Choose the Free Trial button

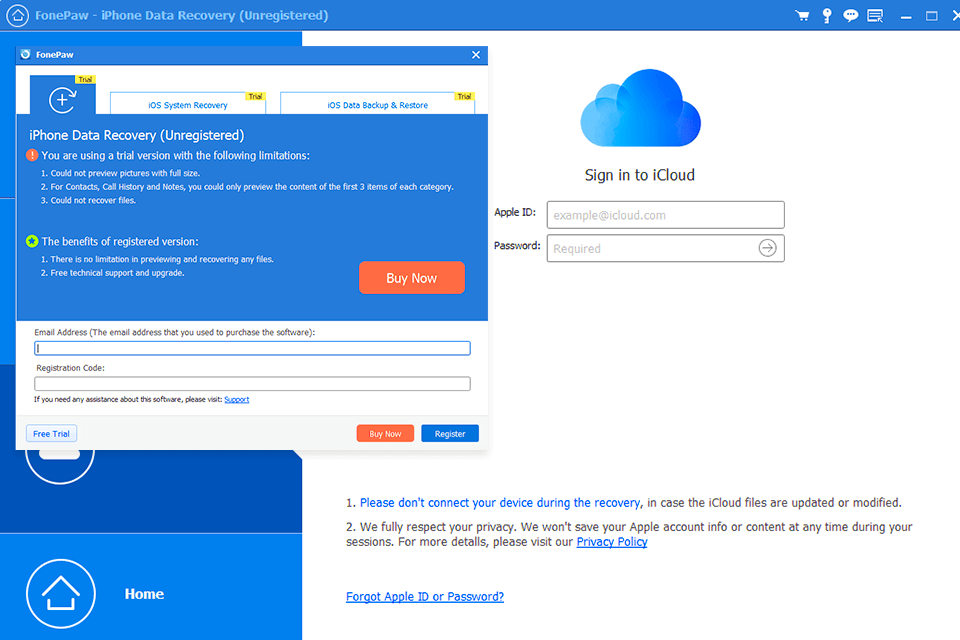(52, 434)
